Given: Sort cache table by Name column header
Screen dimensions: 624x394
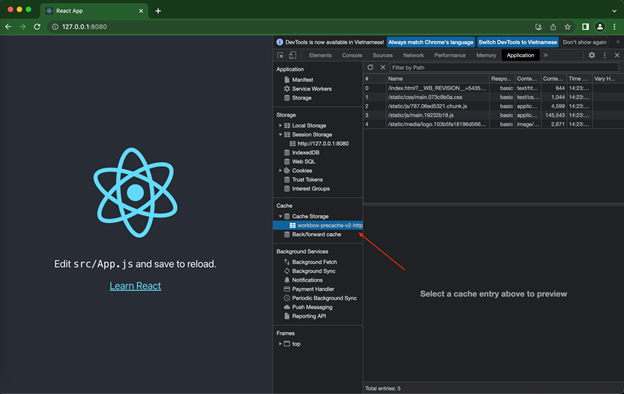Looking at the screenshot, I should (x=437, y=79).
